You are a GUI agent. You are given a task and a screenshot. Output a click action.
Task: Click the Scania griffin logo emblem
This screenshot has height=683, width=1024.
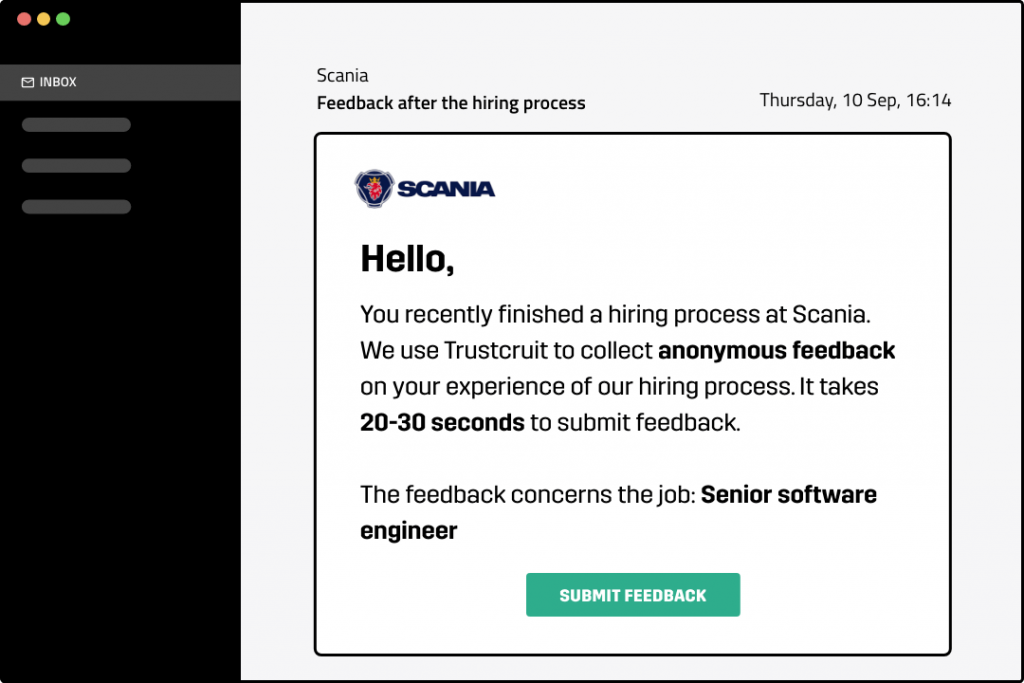point(374,188)
